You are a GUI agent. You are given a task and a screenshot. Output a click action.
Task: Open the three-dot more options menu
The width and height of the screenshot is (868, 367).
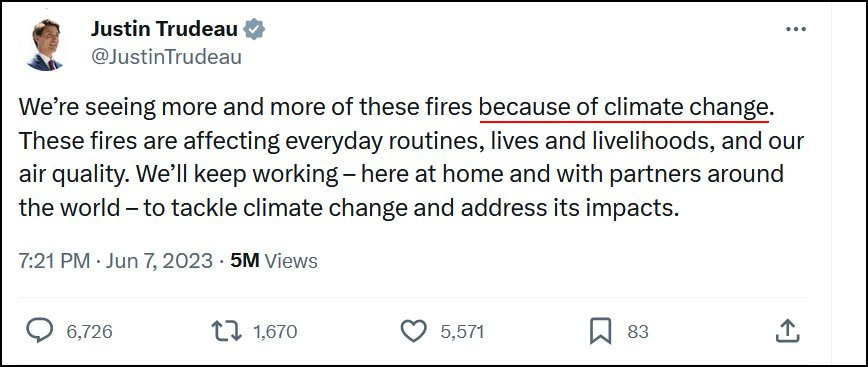point(796,29)
